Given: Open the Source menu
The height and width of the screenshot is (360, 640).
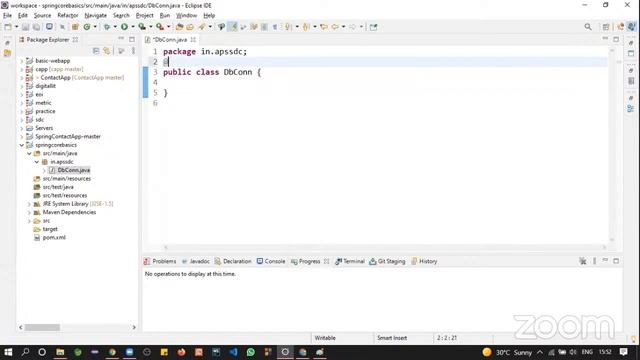Looking at the screenshot, I should pos(42,16).
